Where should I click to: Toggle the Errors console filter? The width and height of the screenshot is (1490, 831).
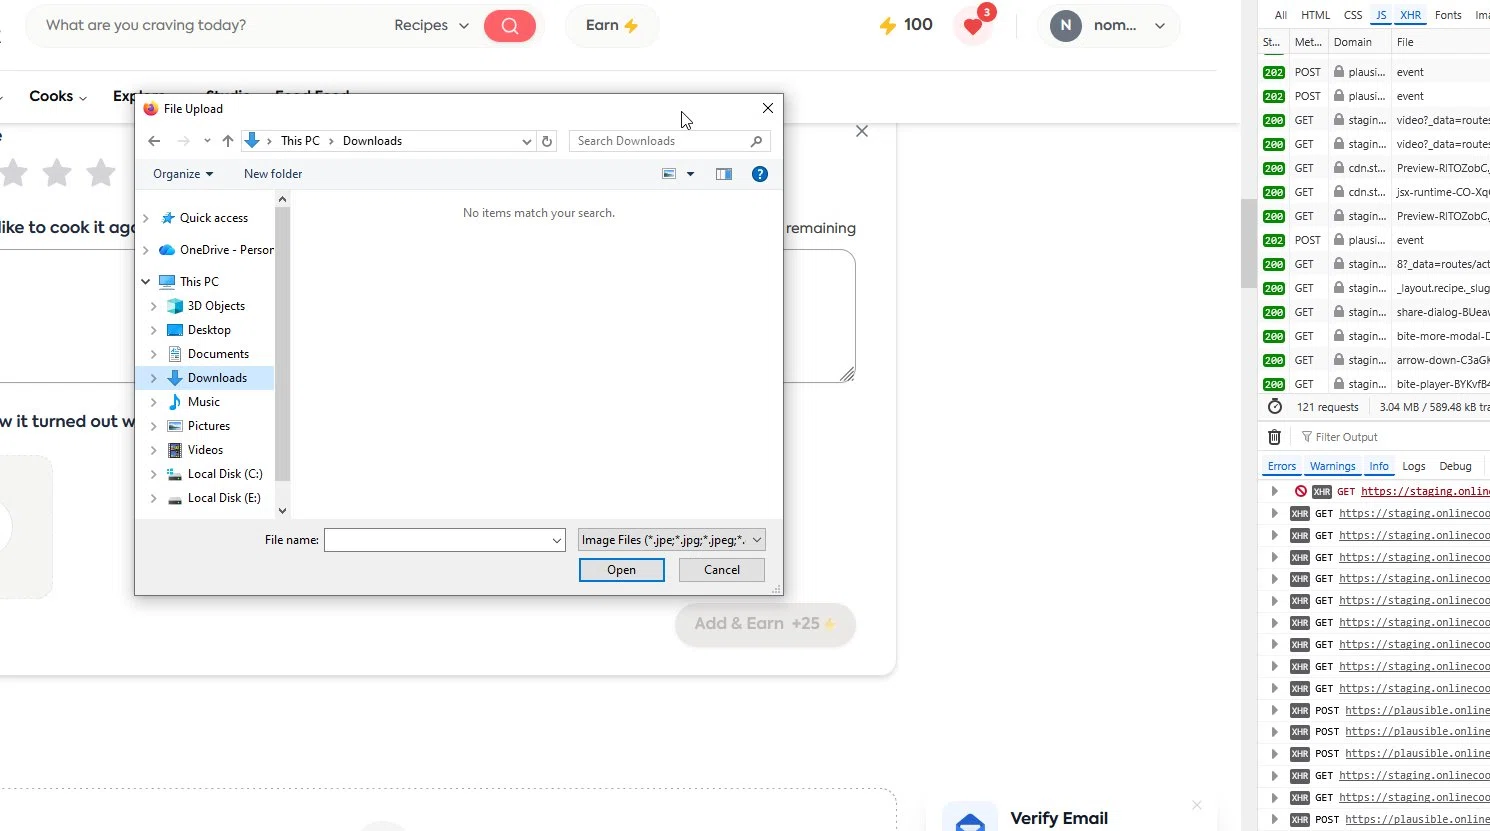click(1281, 466)
